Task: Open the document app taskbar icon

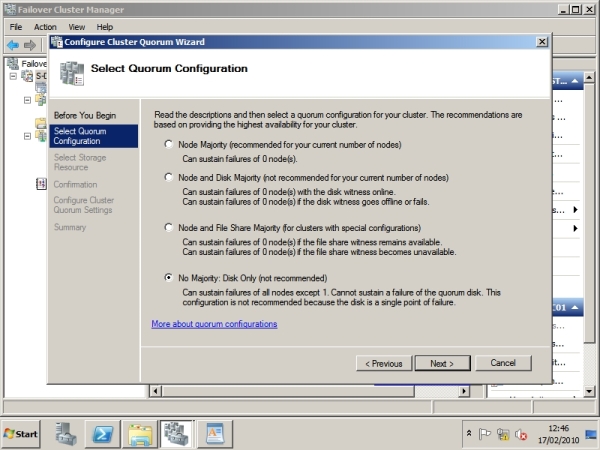Action: pos(215,434)
